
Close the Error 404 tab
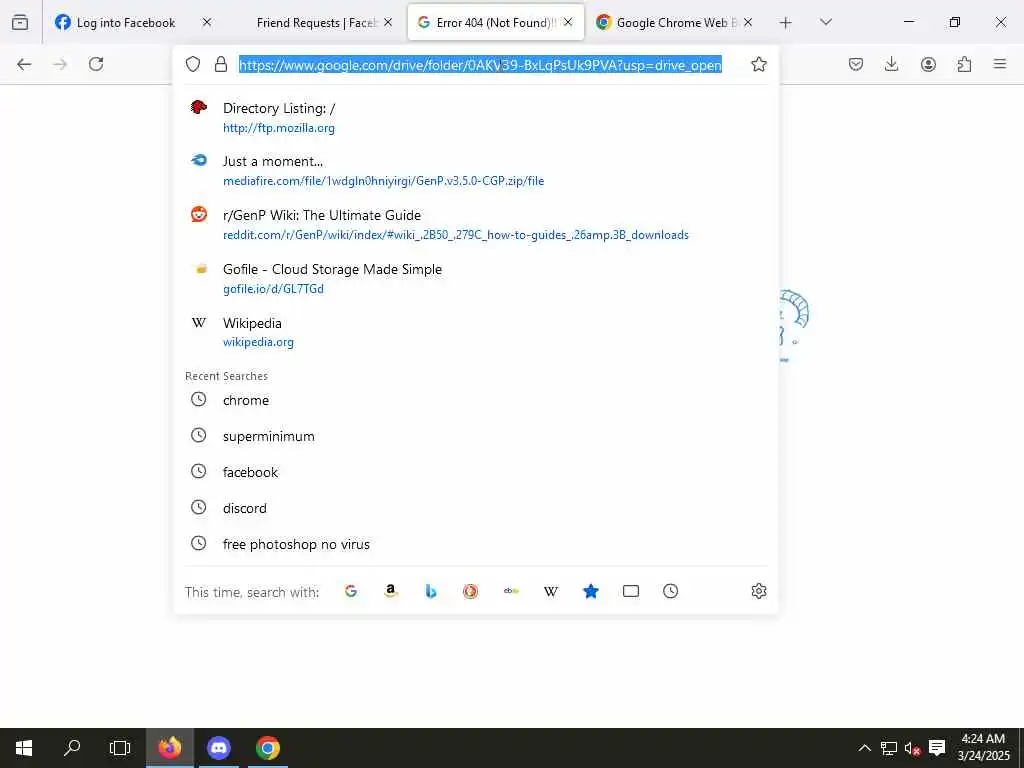click(568, 22)
